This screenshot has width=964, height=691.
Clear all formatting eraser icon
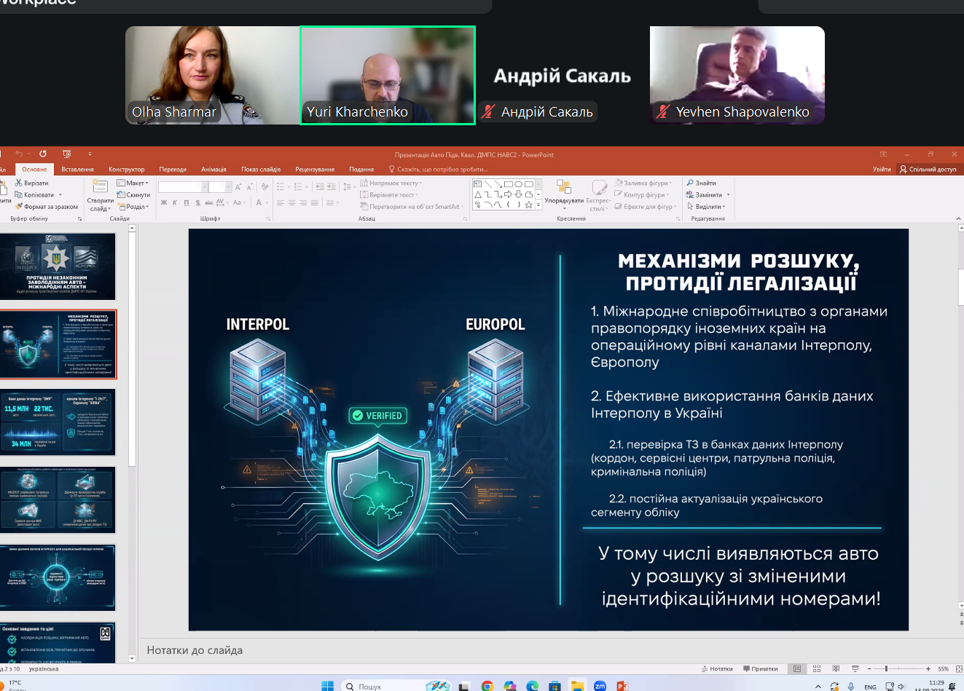(265, 186)
